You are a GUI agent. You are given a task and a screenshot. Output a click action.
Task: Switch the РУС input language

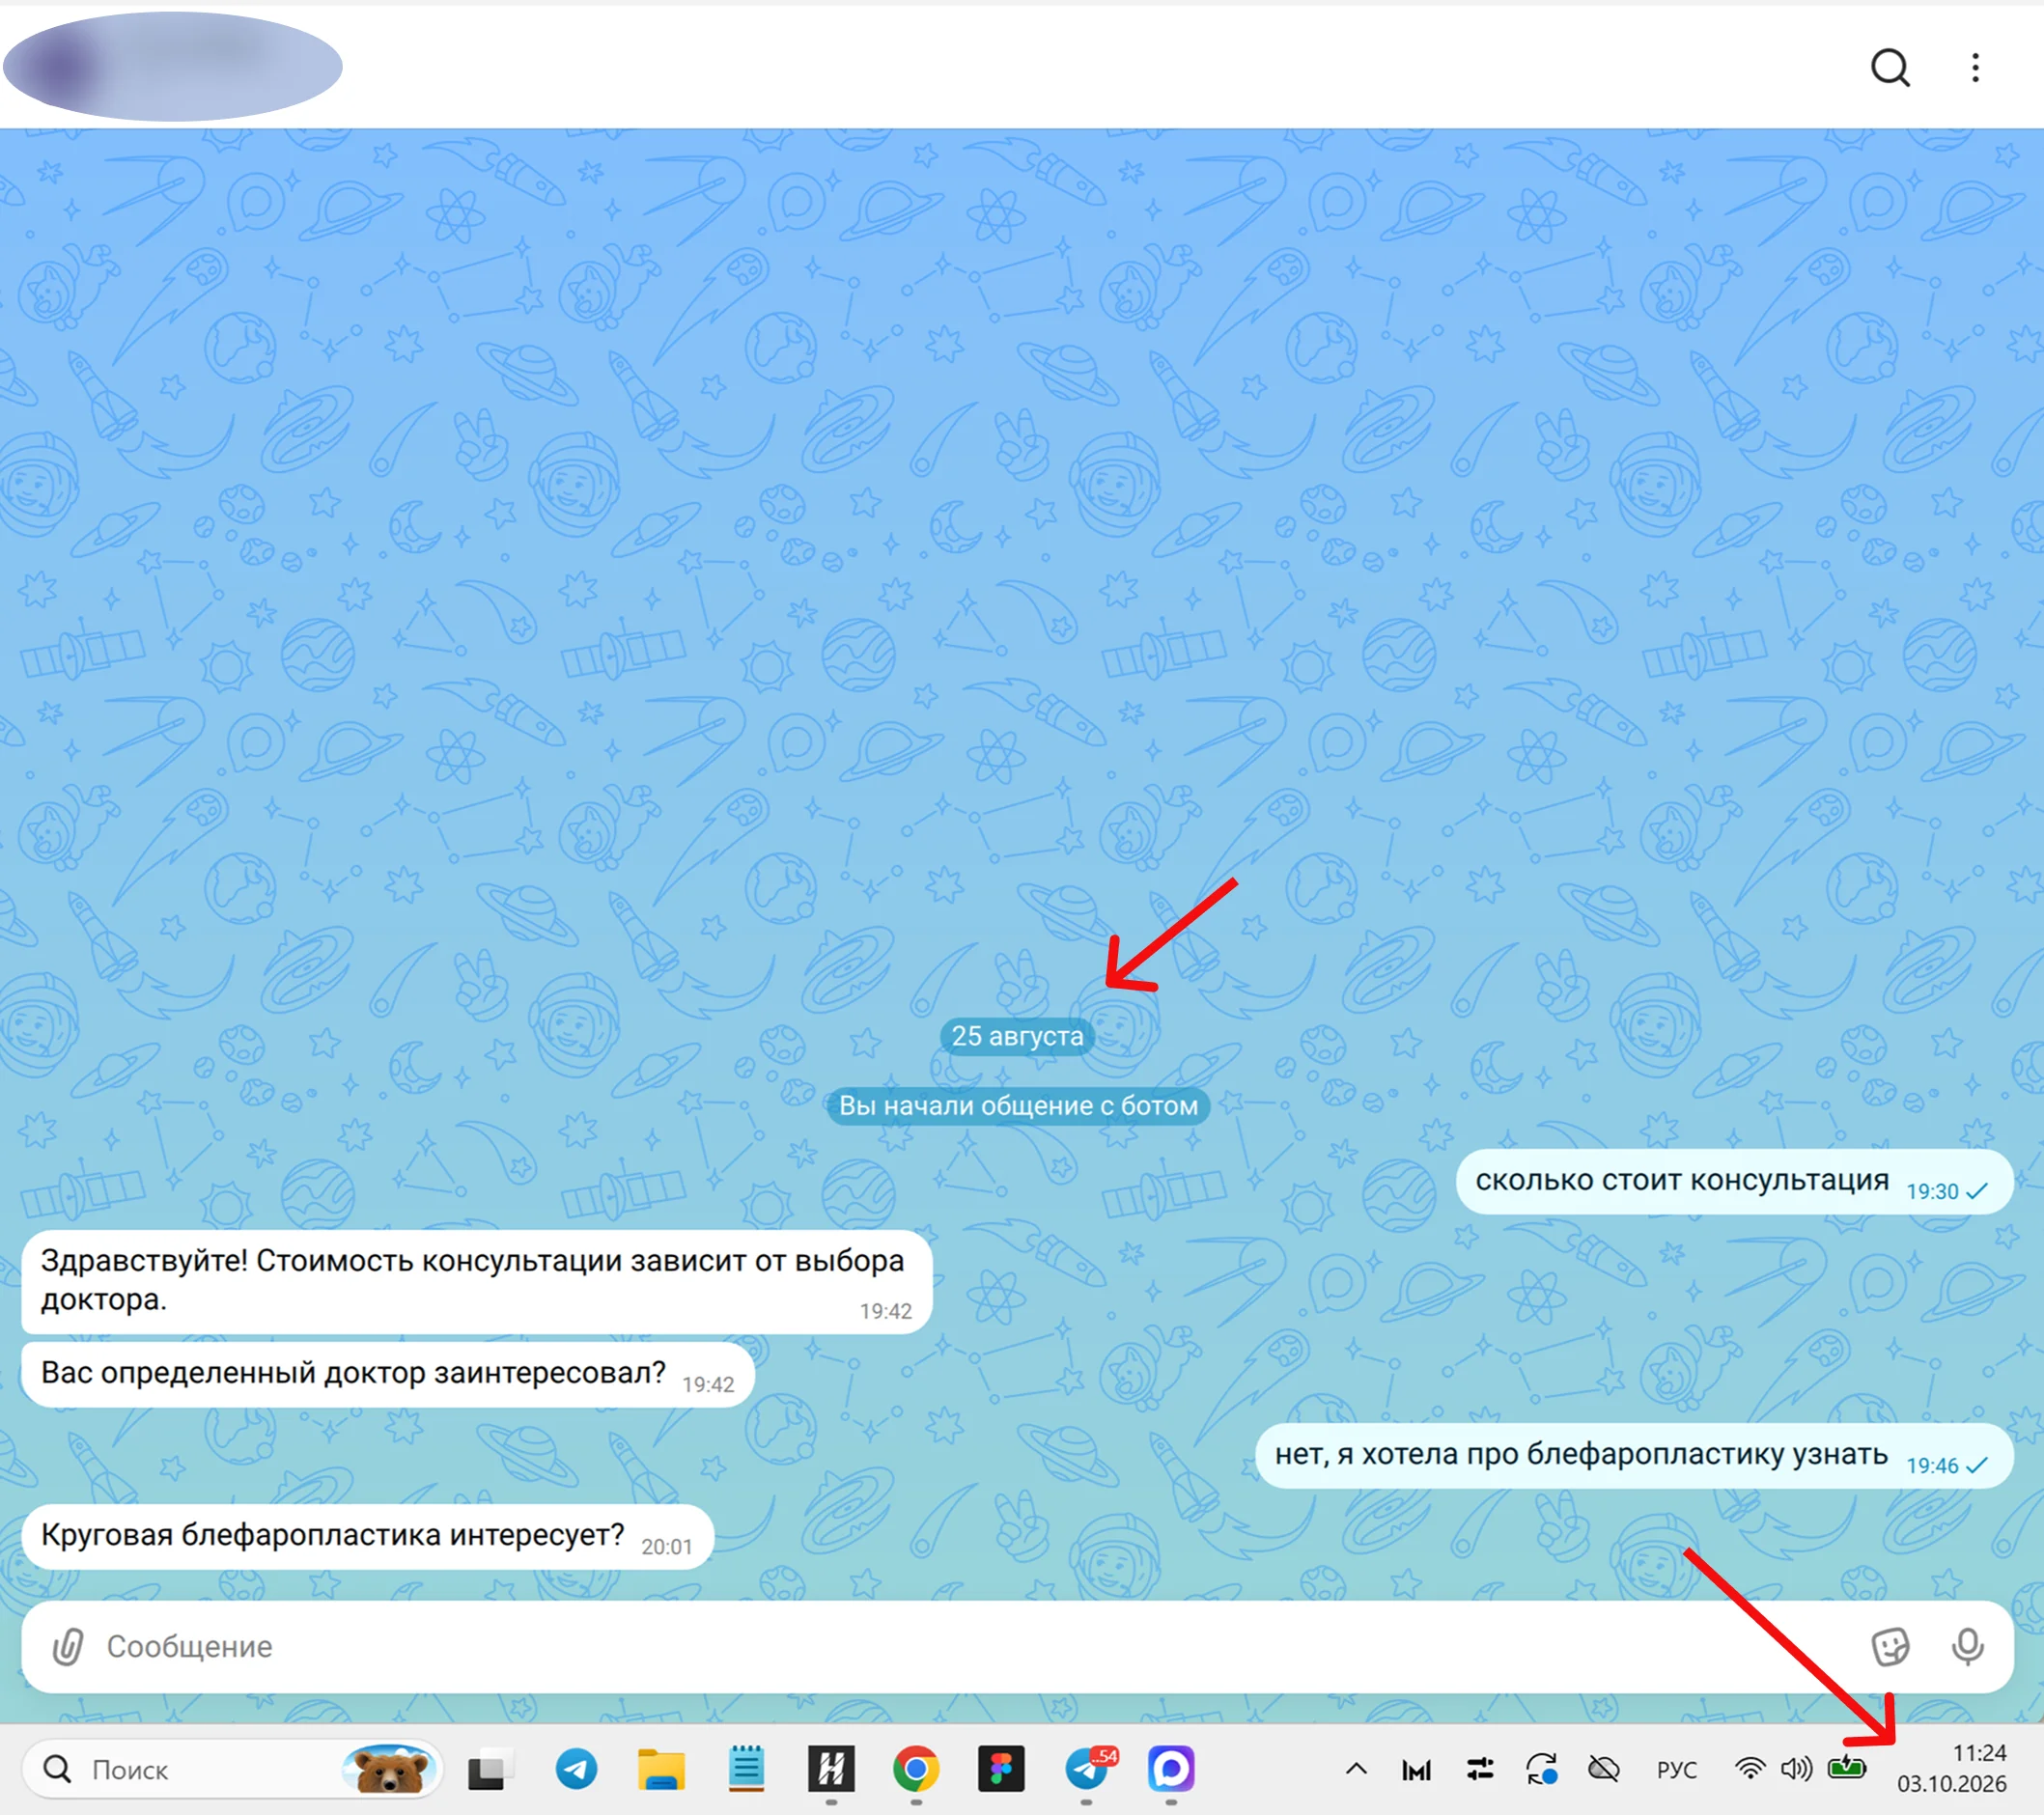point(1677,1770)
